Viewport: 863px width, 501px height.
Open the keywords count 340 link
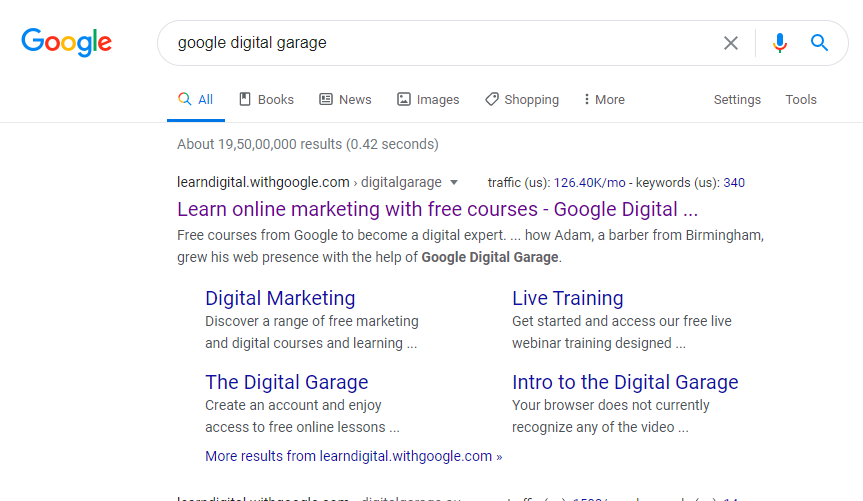[734, 183]
